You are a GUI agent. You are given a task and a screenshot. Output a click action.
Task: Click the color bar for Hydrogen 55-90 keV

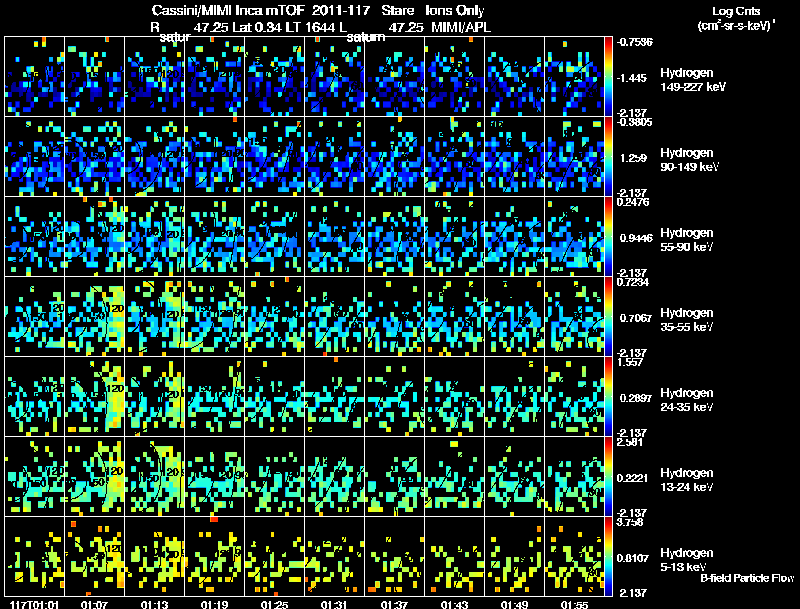coord(608,237)
